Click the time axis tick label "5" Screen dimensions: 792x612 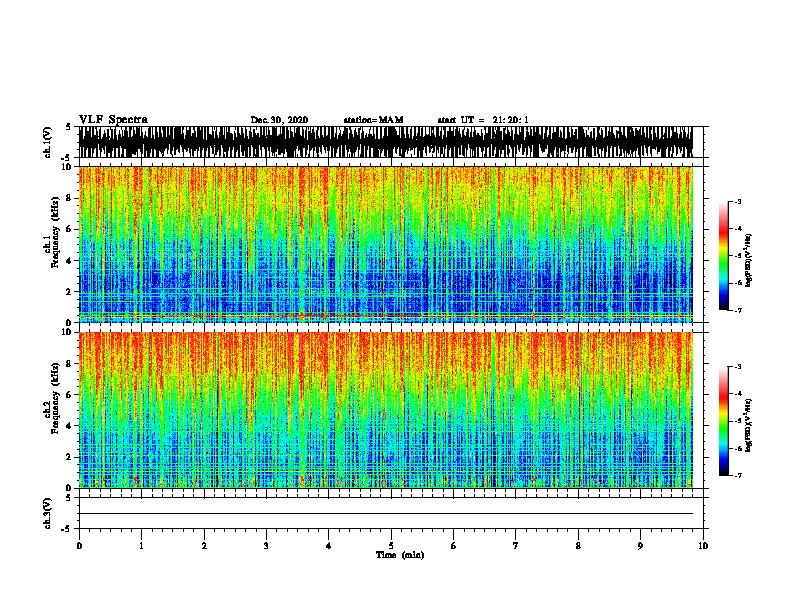pyautogui.click(x=391, y=546)
